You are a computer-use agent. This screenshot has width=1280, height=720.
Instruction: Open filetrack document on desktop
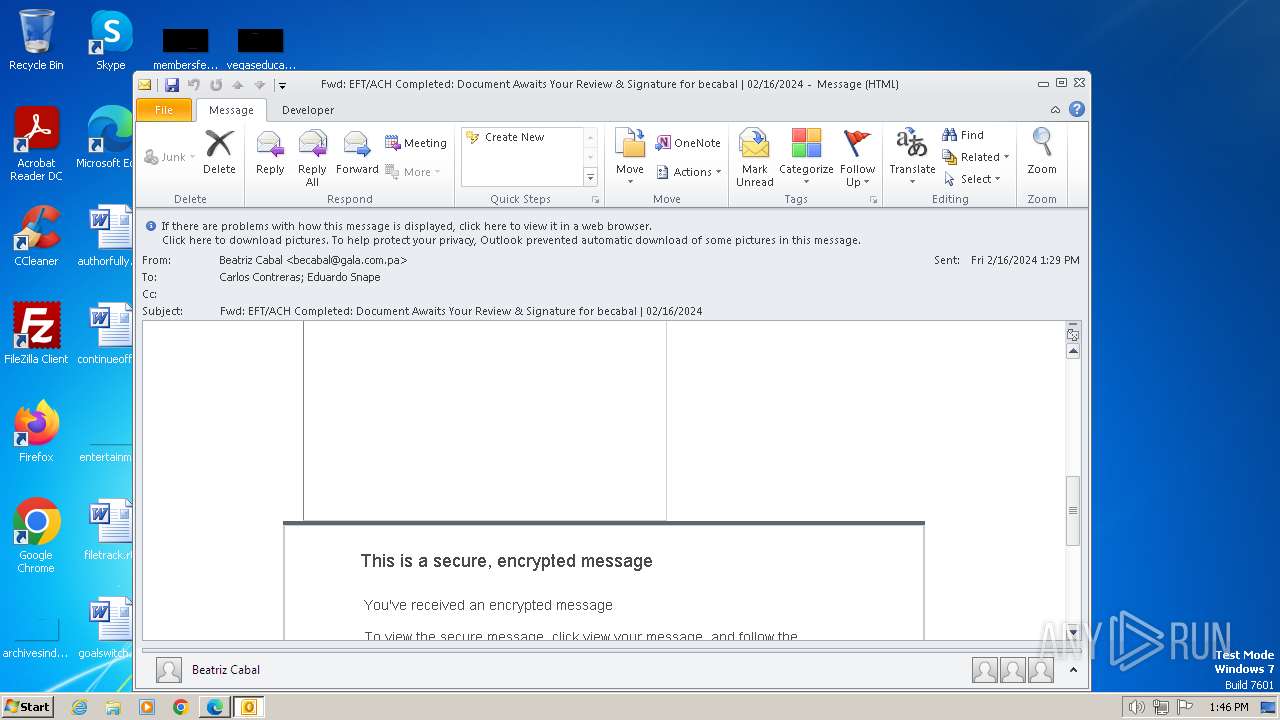coord(108,530)
